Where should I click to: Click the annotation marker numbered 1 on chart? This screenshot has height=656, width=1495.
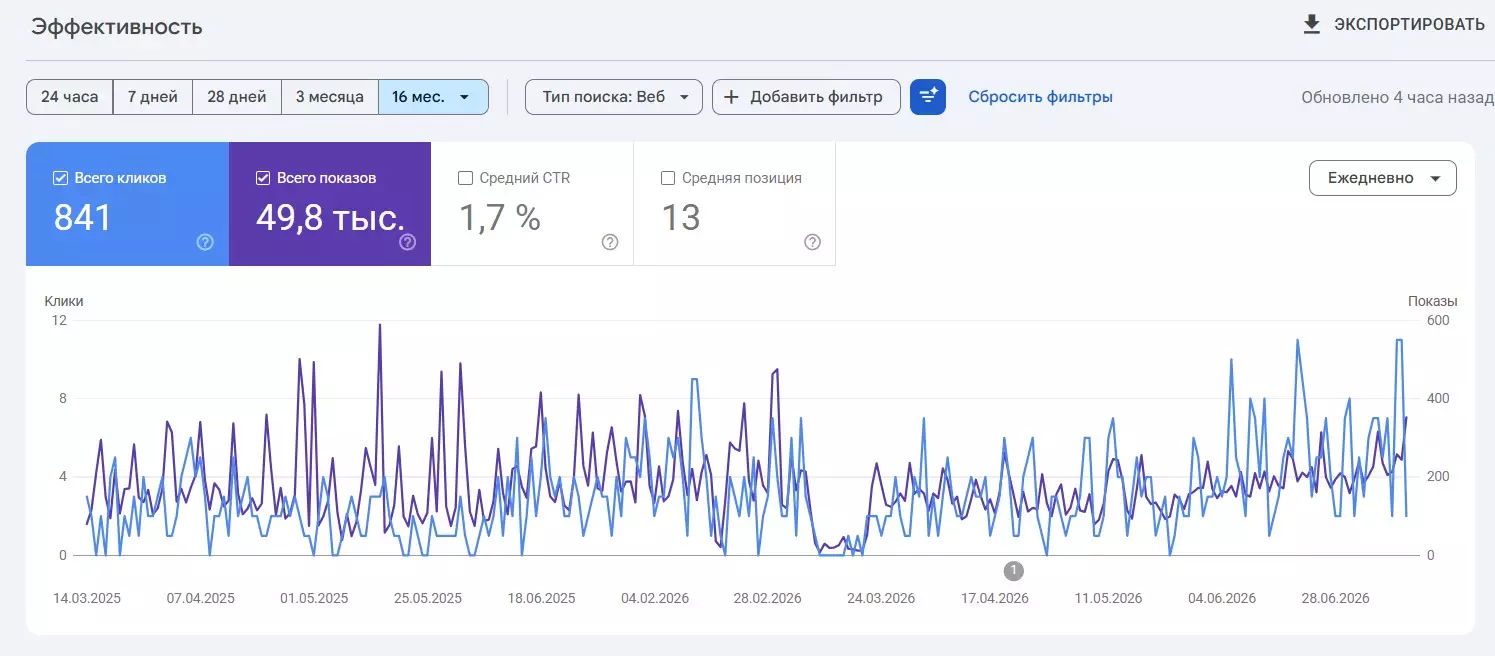[x=1013, y=571]
